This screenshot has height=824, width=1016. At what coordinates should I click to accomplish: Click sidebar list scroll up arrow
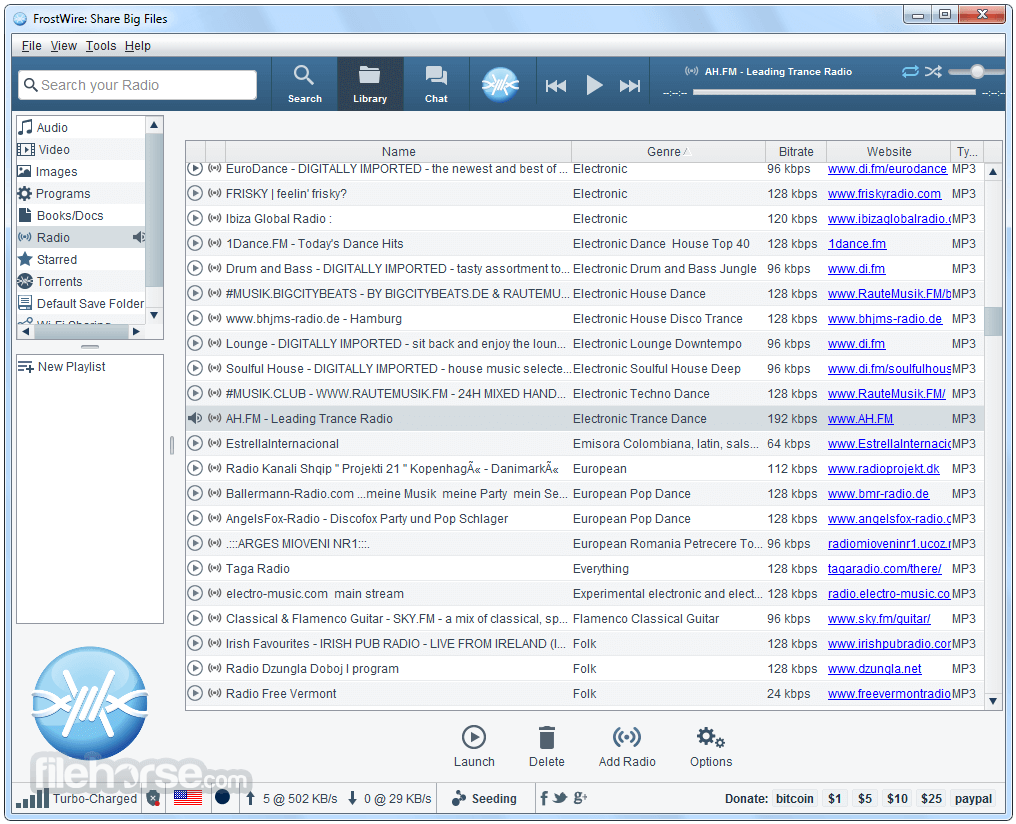[x=154, y=124]
